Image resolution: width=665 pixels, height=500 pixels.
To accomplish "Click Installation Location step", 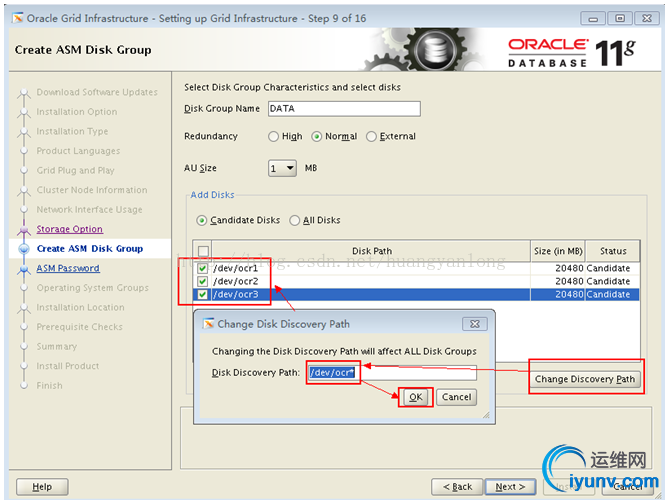I will (x=81, y=307).
